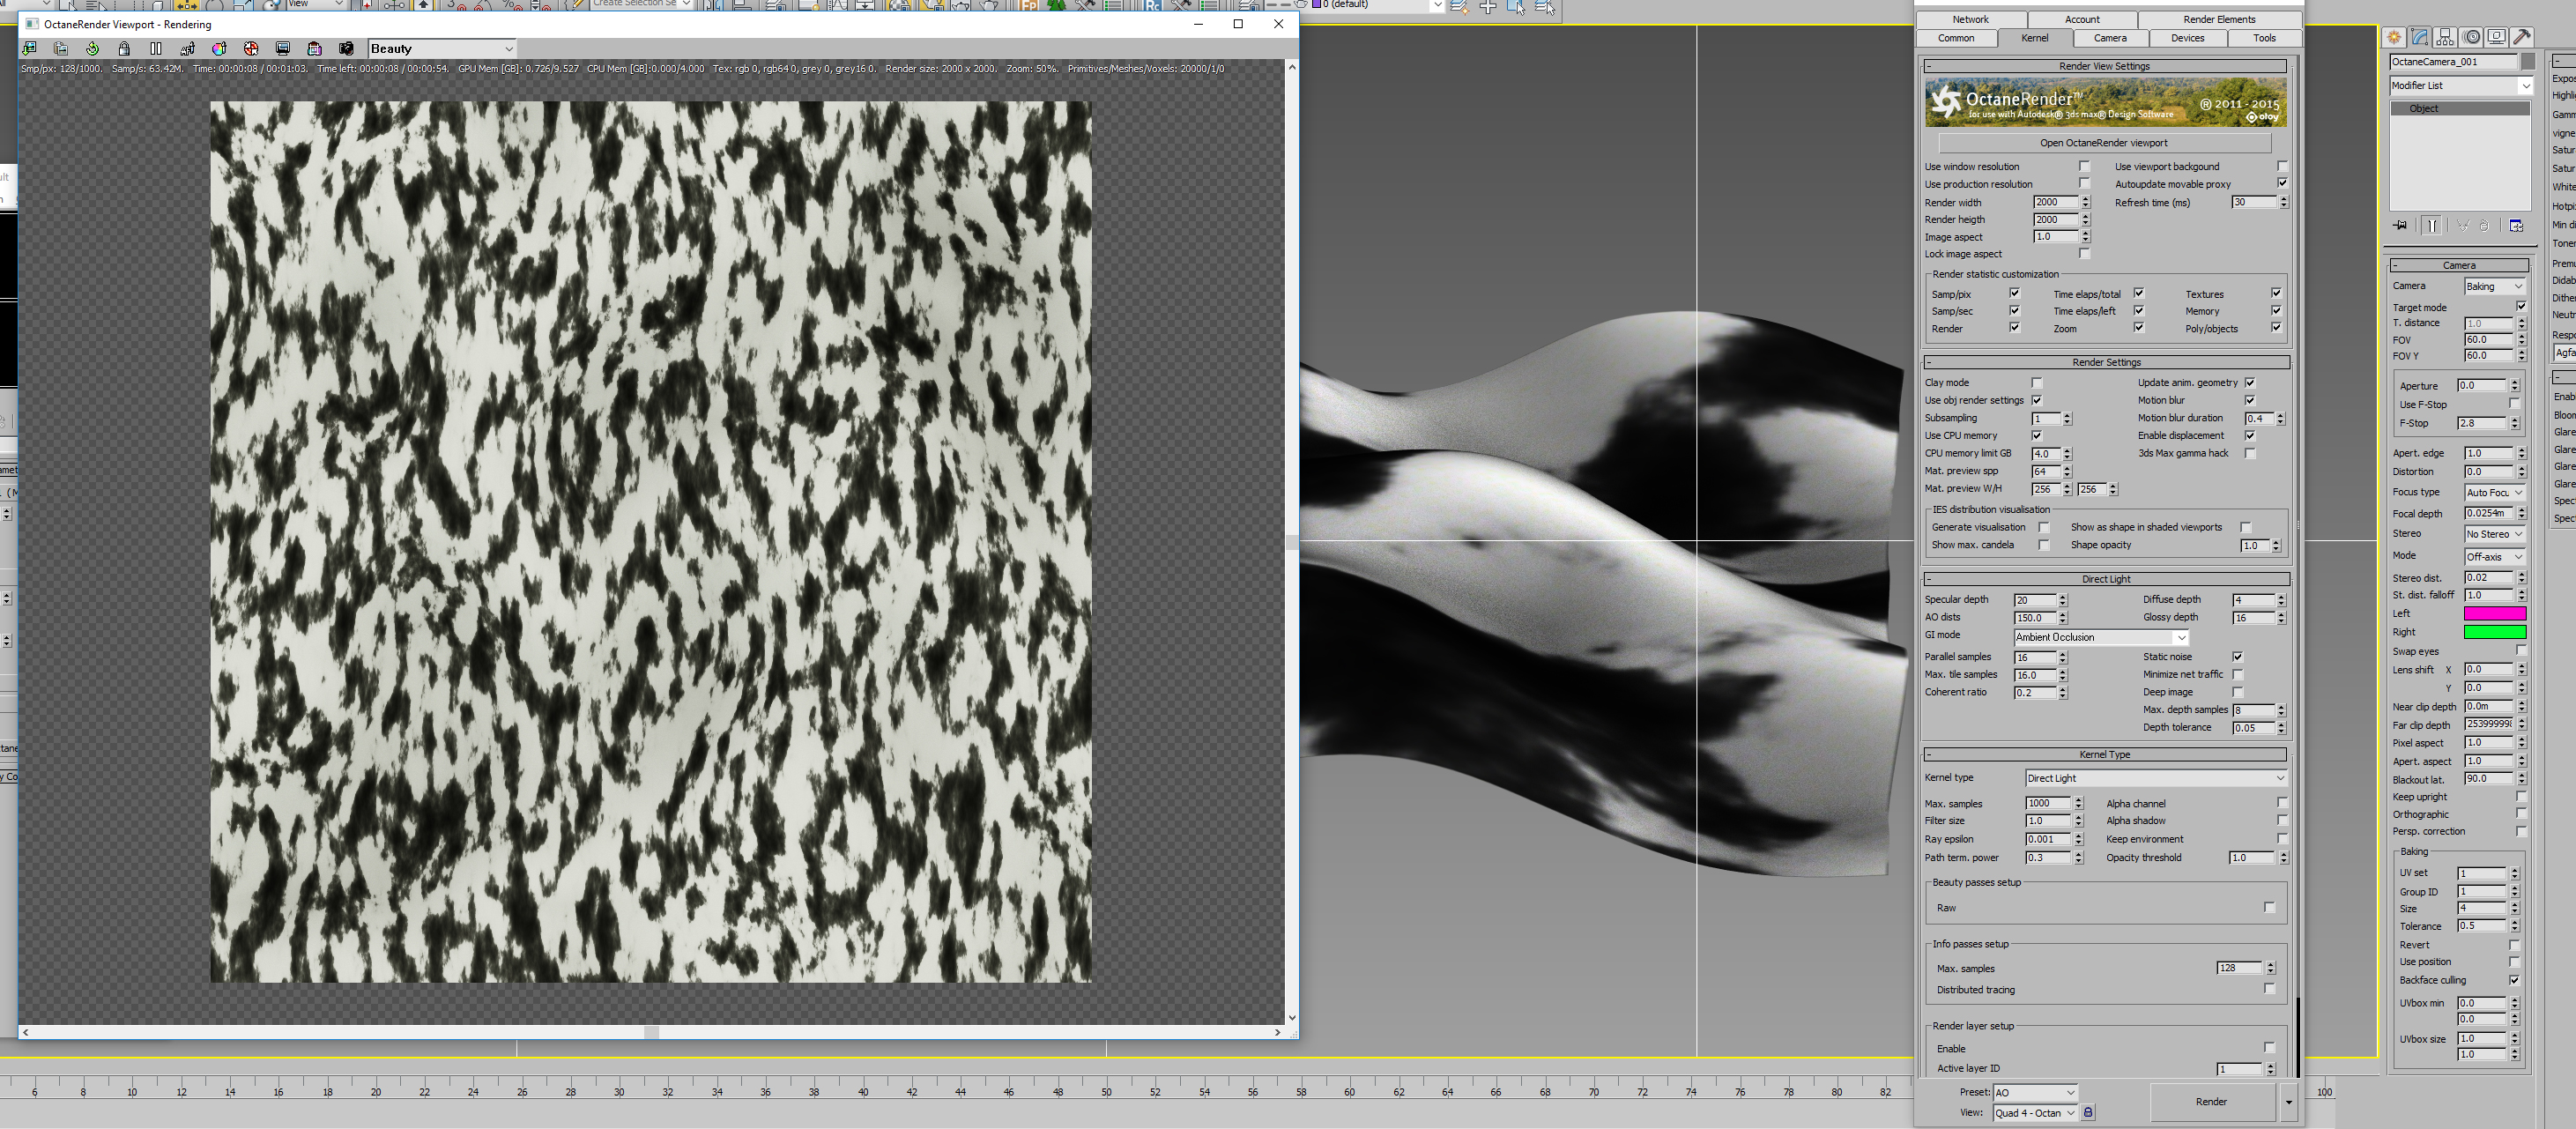
Task: Open the Preset AO dropdown
Action: coord(2035,1092)
